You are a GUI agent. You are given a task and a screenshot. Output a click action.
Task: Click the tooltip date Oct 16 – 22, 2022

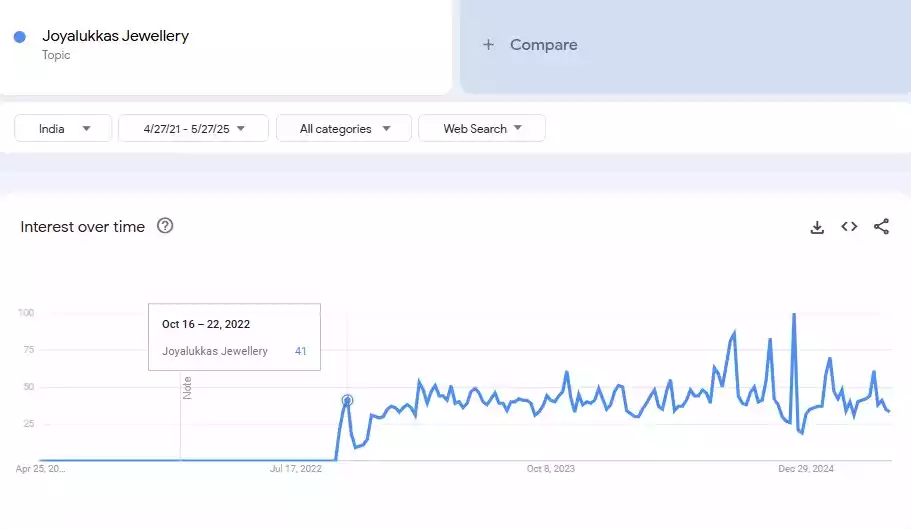[206, 324]
